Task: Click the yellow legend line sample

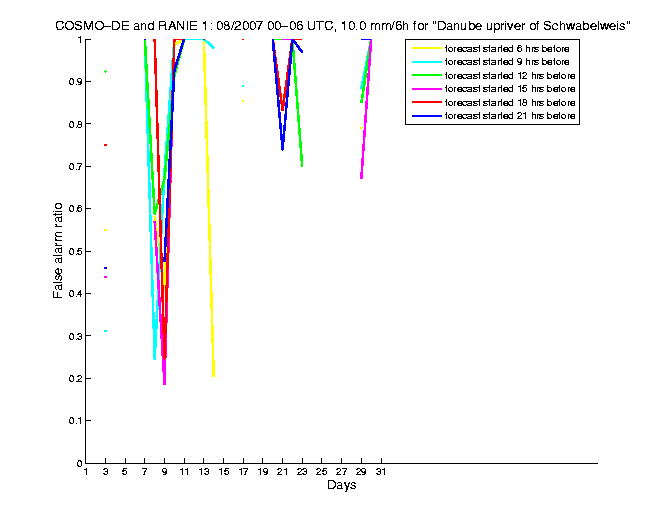Action: 427,48
